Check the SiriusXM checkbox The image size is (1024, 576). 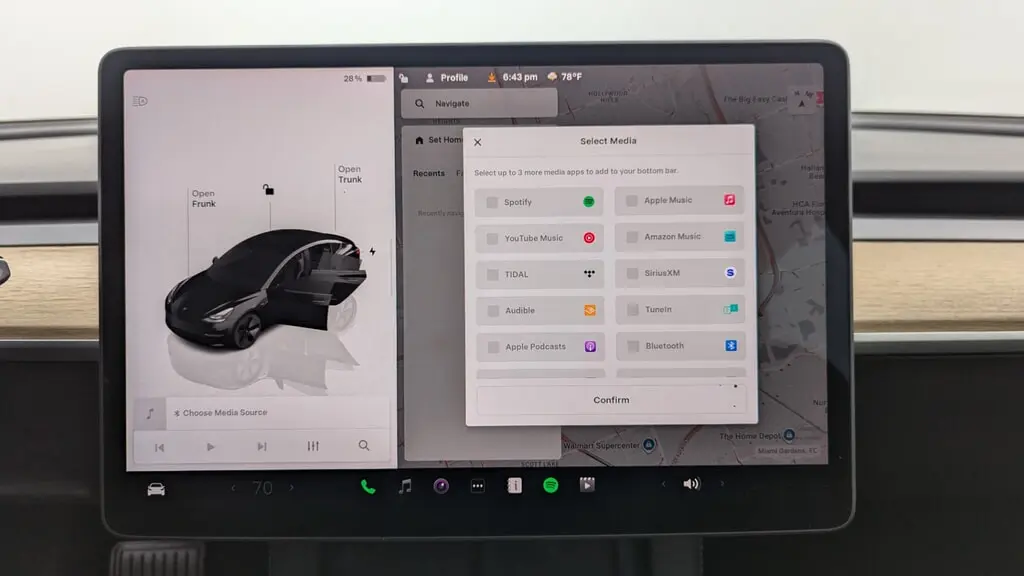[x=632, y=274]
